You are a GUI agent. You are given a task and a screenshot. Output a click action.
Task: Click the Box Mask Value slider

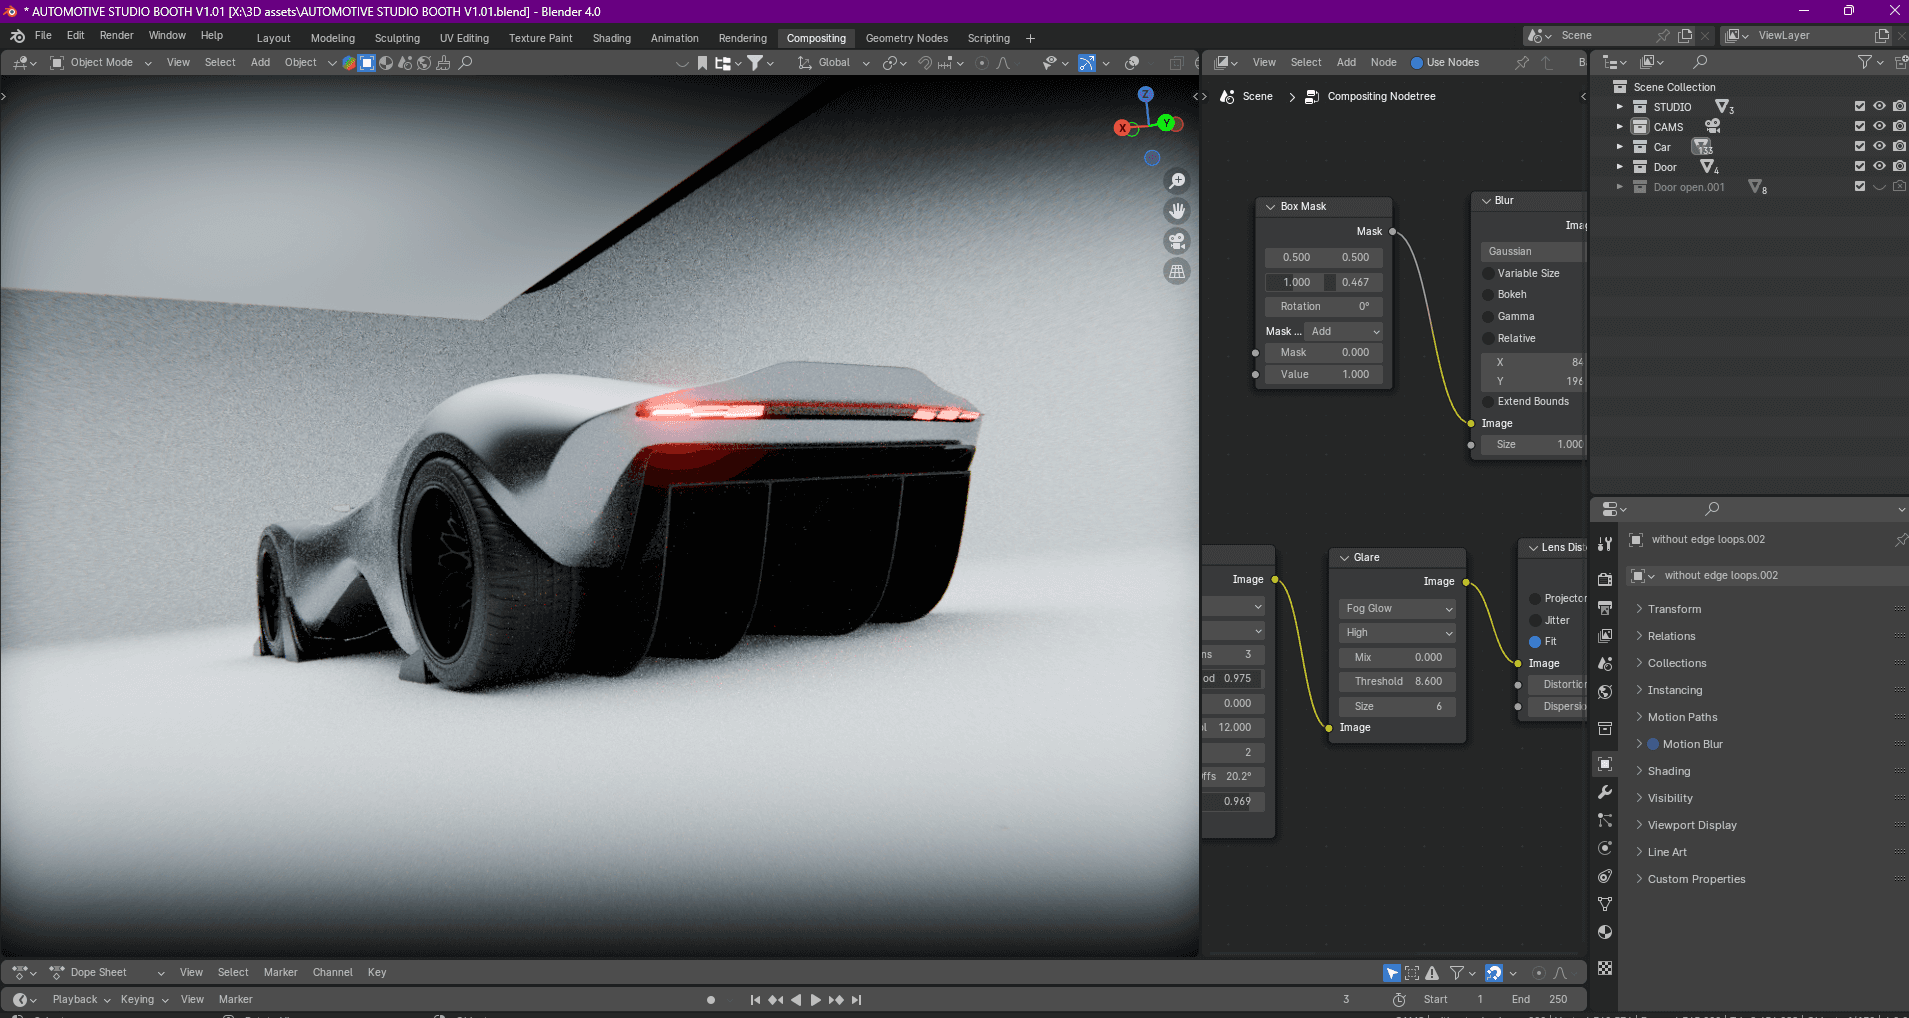click(x=1324, y=374)
